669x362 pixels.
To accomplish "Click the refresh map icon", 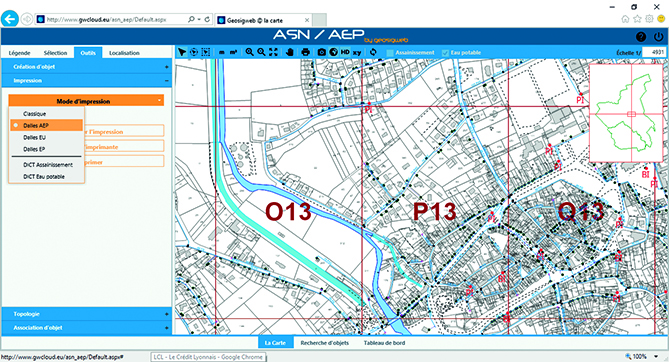I will (373, 52).
